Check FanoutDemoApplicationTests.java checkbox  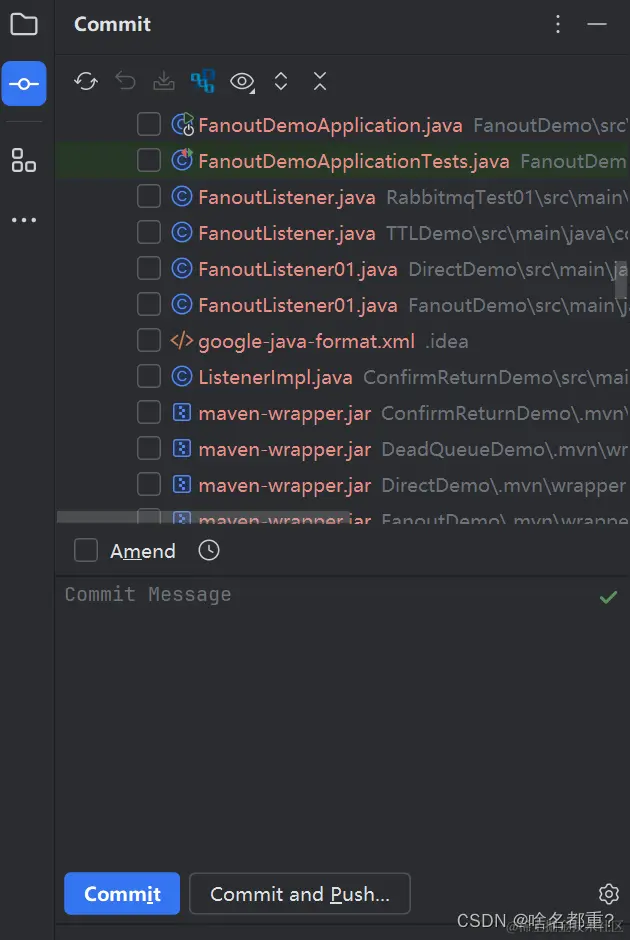click(x=149, y=161)
